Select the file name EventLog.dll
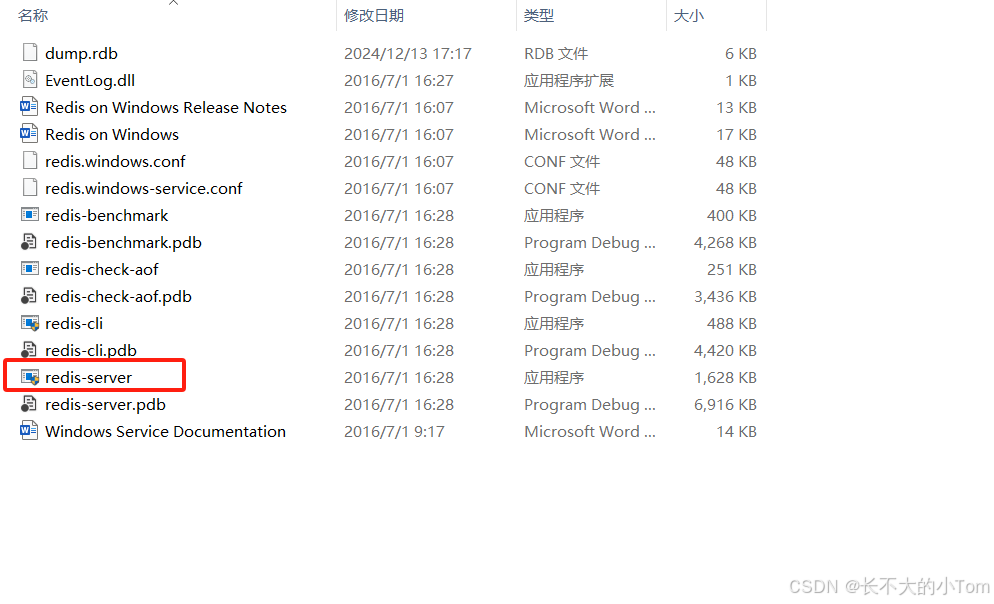 point(90,80)
